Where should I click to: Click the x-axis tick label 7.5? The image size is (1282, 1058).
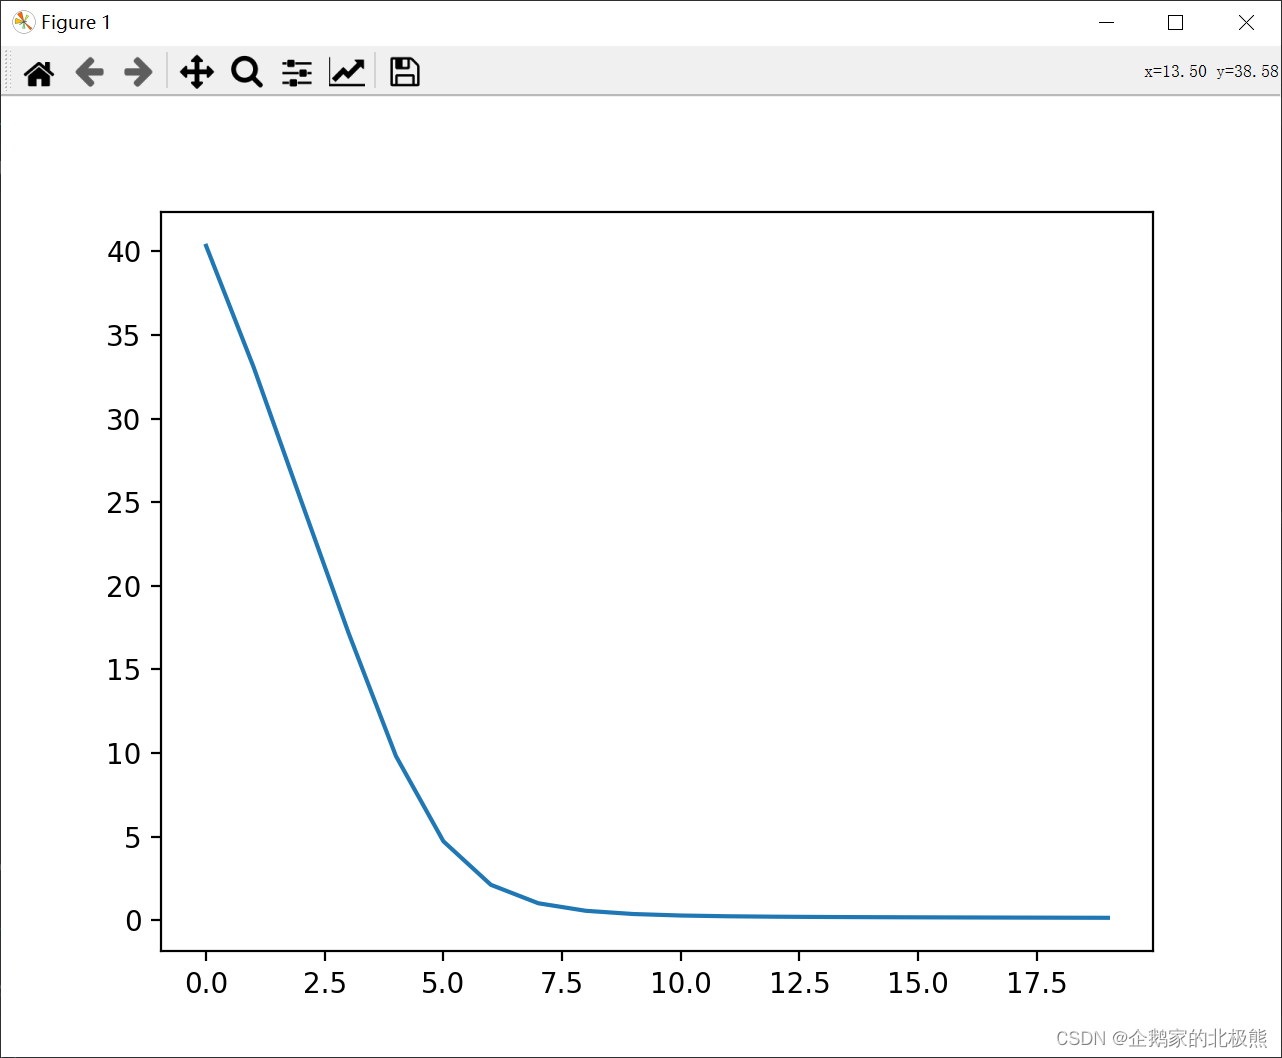tap(562, 983)
